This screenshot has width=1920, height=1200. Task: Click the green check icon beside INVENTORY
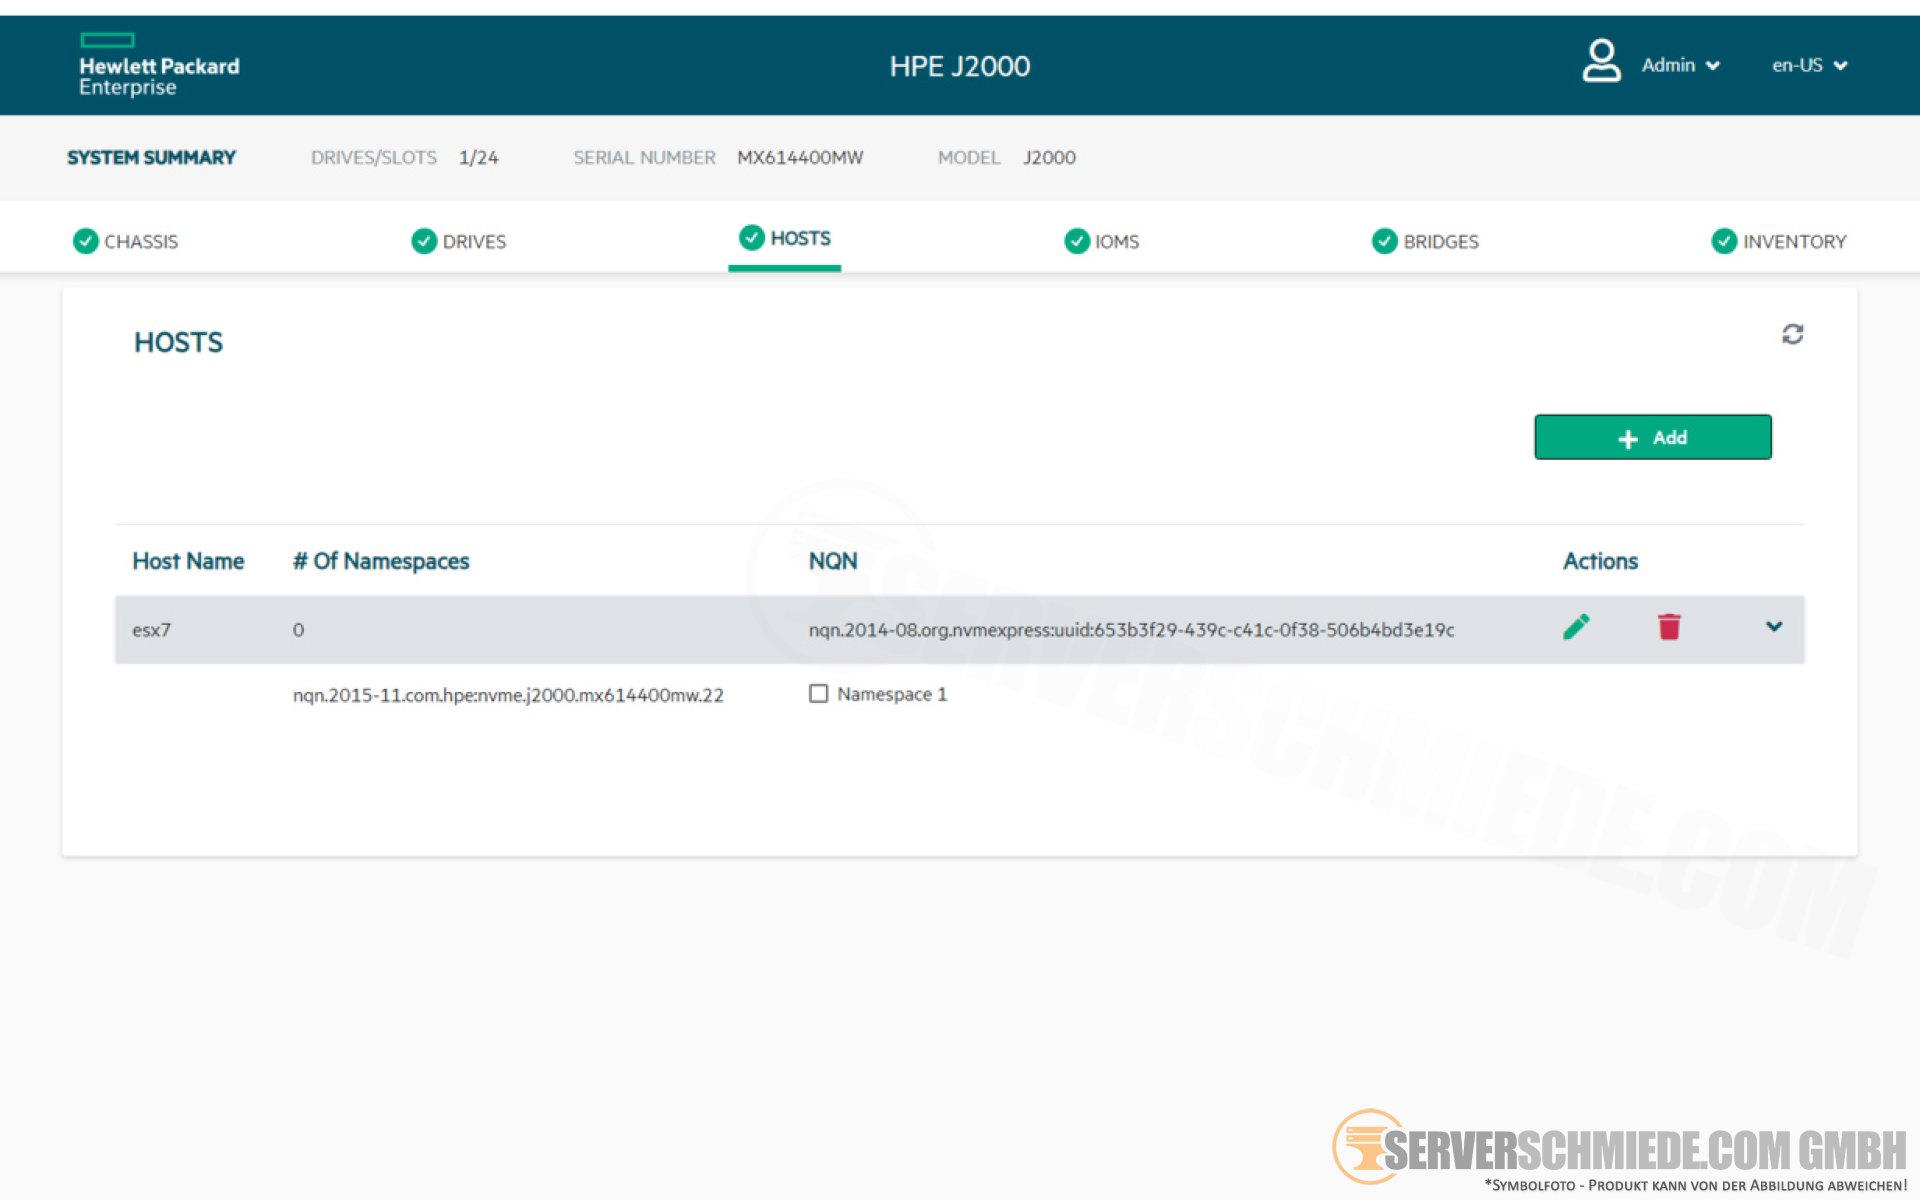pyautogui.click(x=1724, y=241)
